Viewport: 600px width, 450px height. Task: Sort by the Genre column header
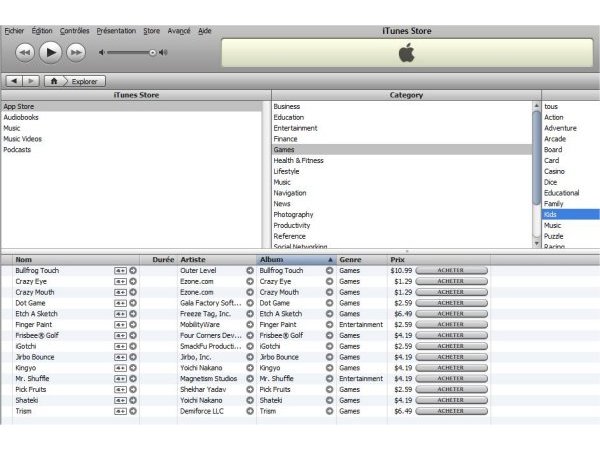[362, 259]
